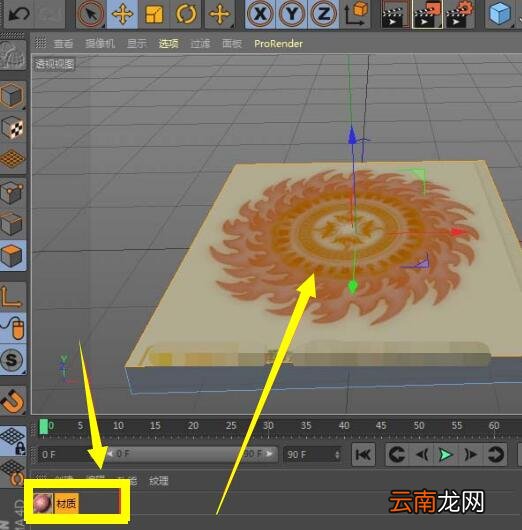The image size is (522, 530).
Task: Click the red X axis gizmo arrow
Action: point(459,232)
